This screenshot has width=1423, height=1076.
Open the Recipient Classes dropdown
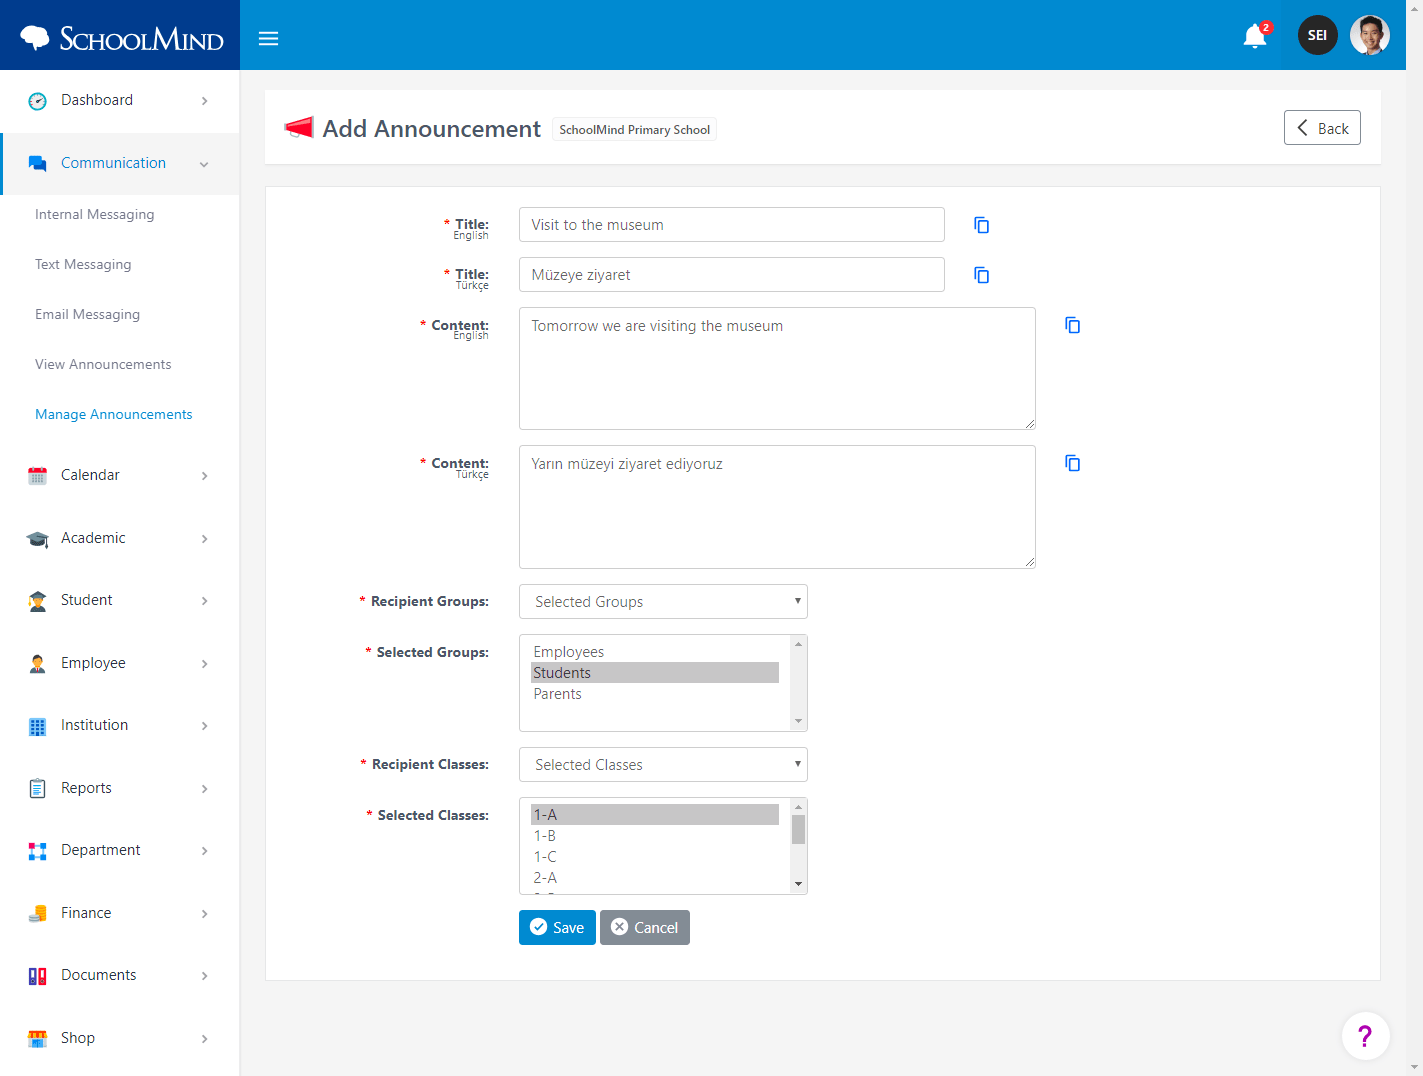(663, 765)
